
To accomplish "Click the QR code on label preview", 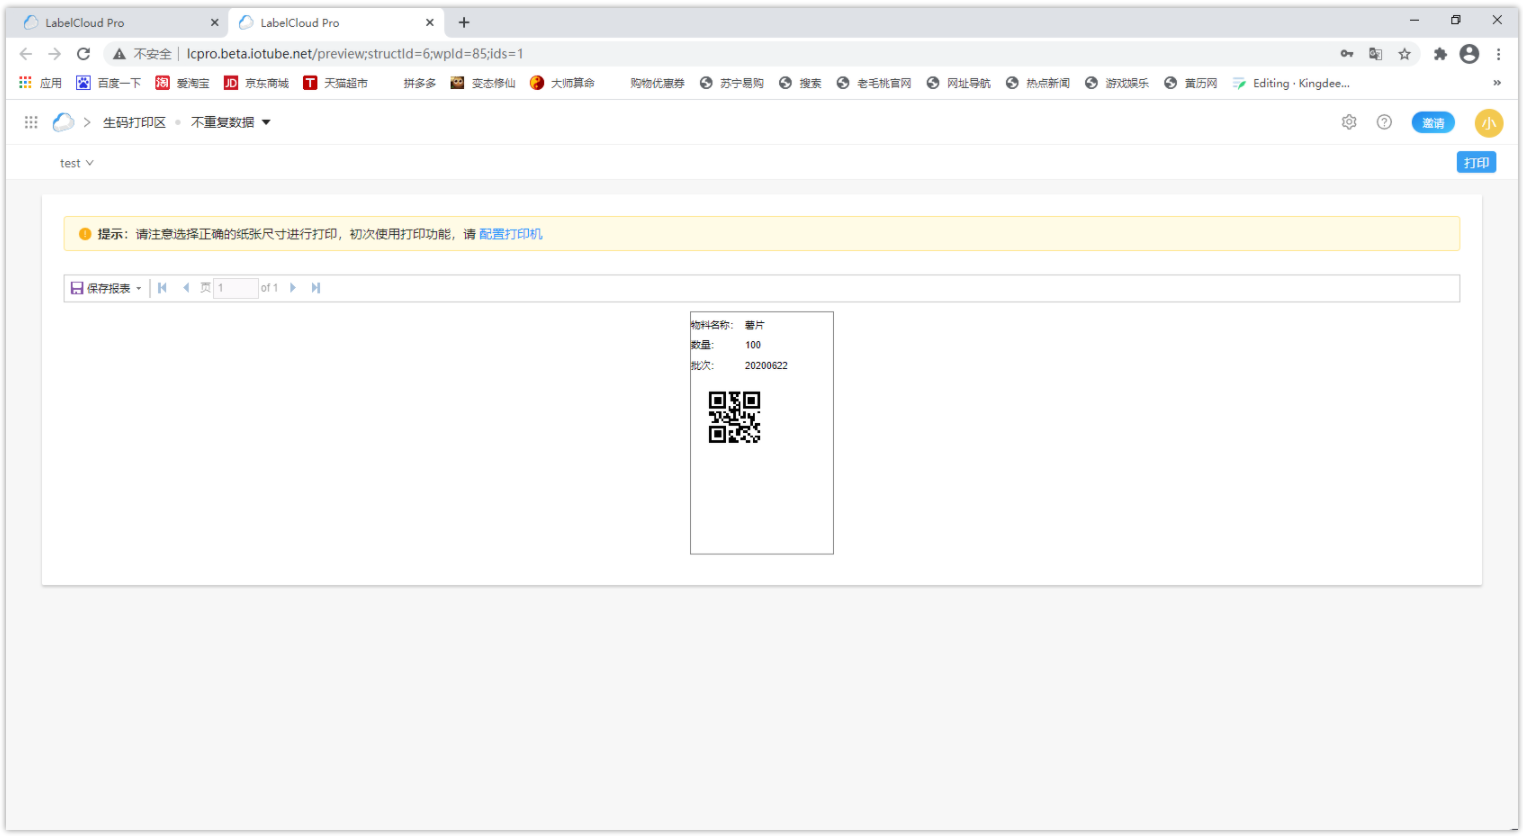I will coord(735,417).
